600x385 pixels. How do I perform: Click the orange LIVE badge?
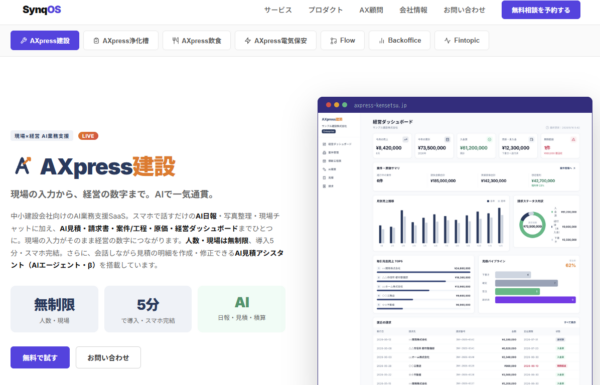88,136
